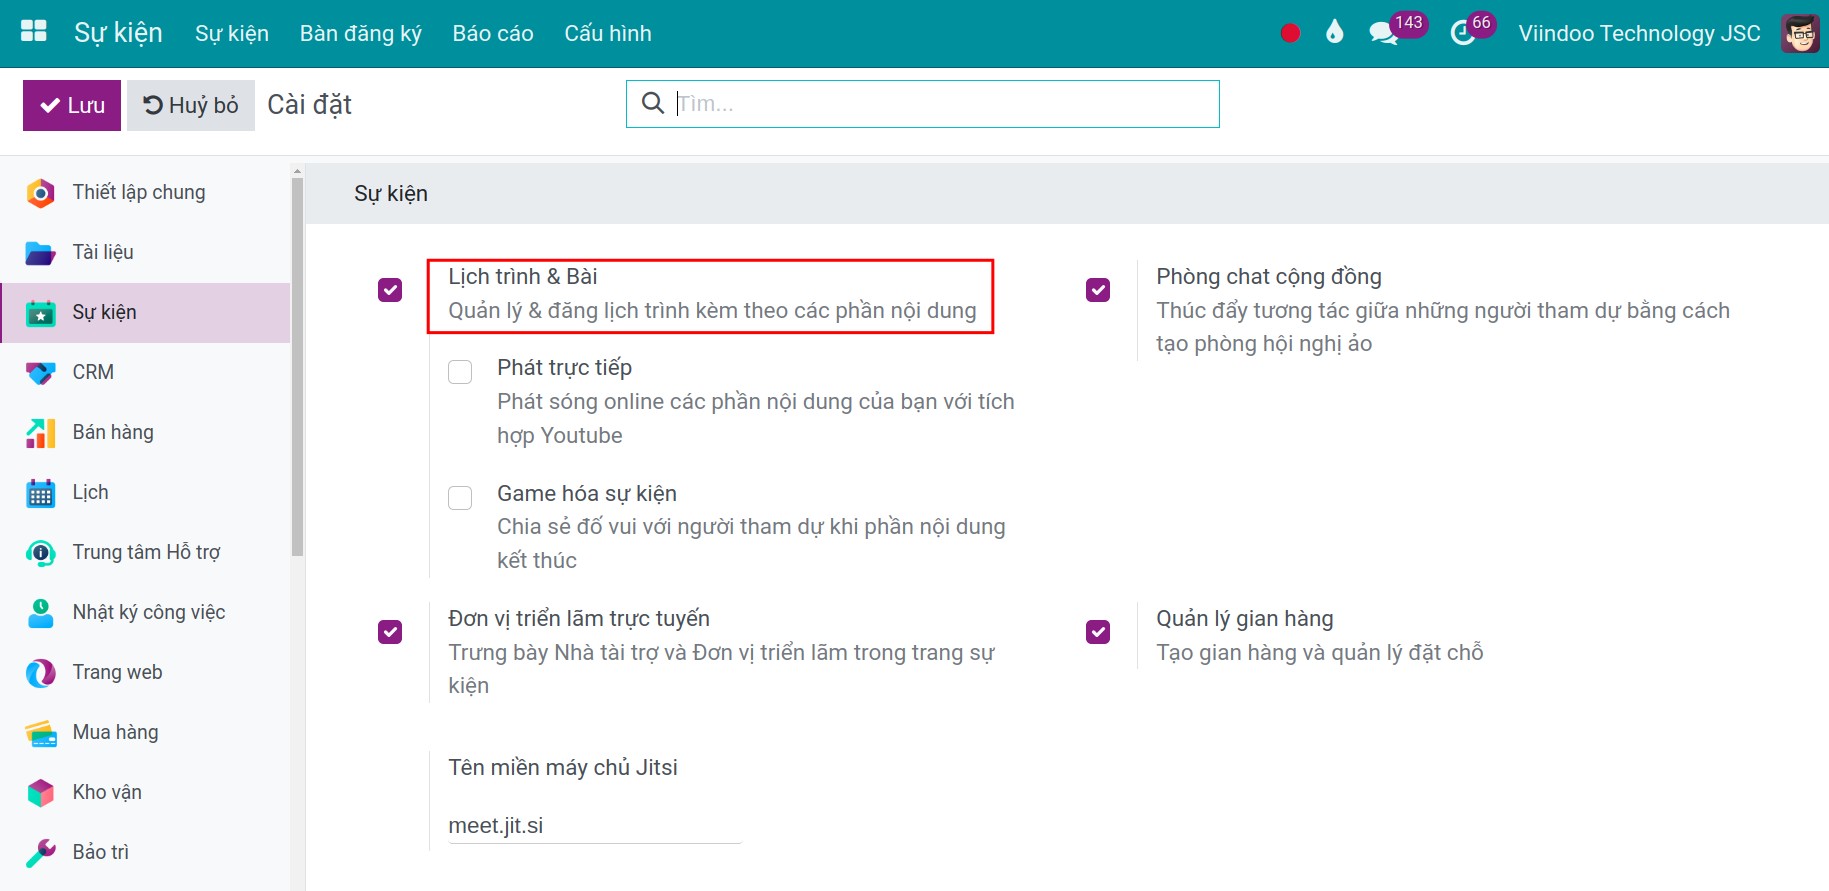
Task: Click the user avatar picture
Action: [x=1800, y=33]
